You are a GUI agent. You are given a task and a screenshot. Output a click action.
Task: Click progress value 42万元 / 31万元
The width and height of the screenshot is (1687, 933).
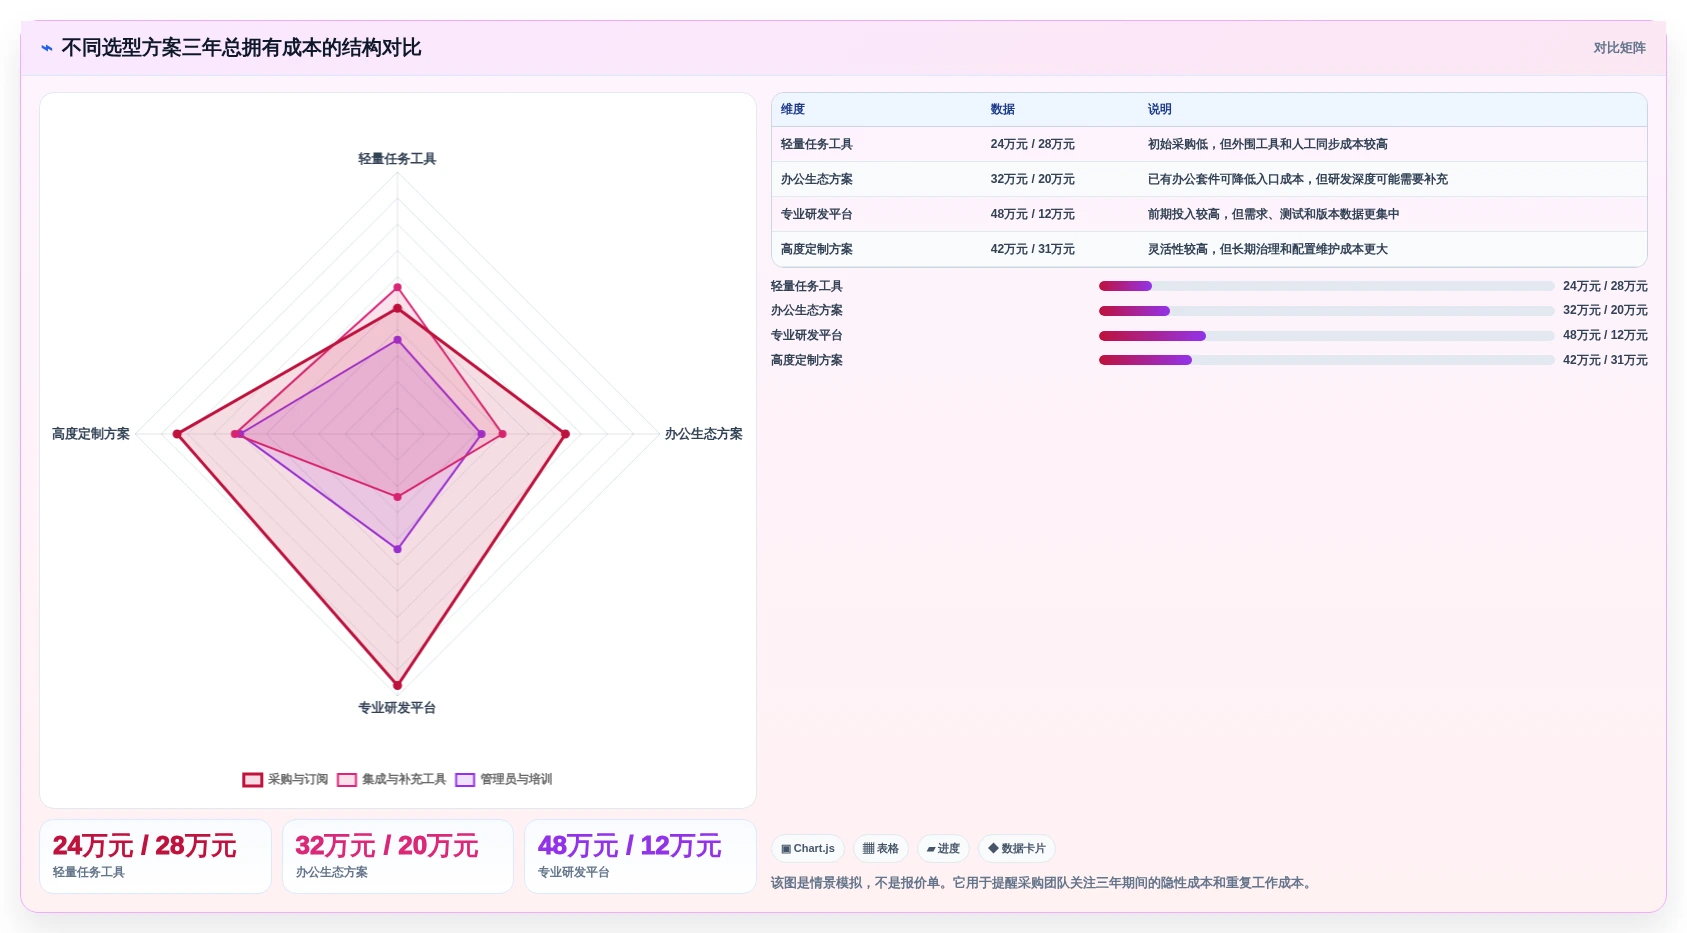click(x=1605, y=360)
